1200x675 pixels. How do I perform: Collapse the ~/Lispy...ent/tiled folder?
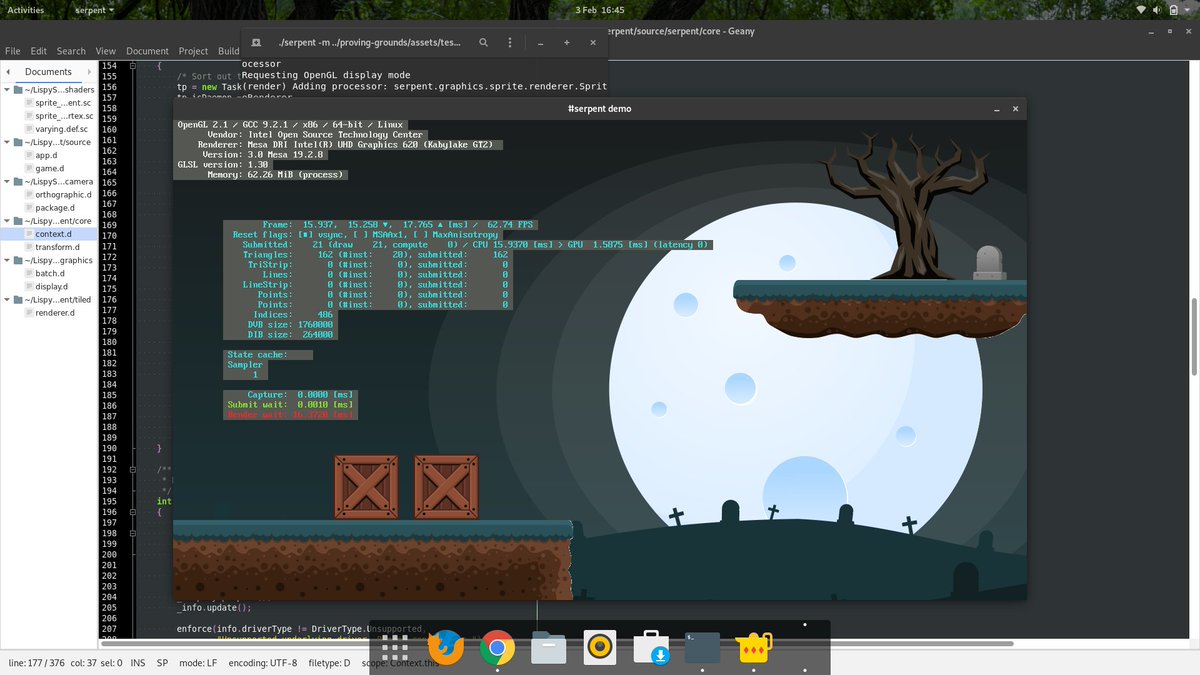(7, 299)
